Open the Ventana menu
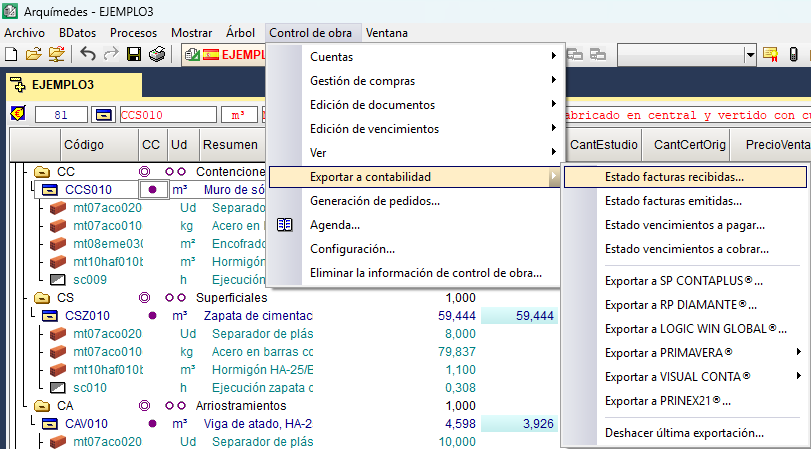The image size is (811, 449). click(x=387, y=33)
